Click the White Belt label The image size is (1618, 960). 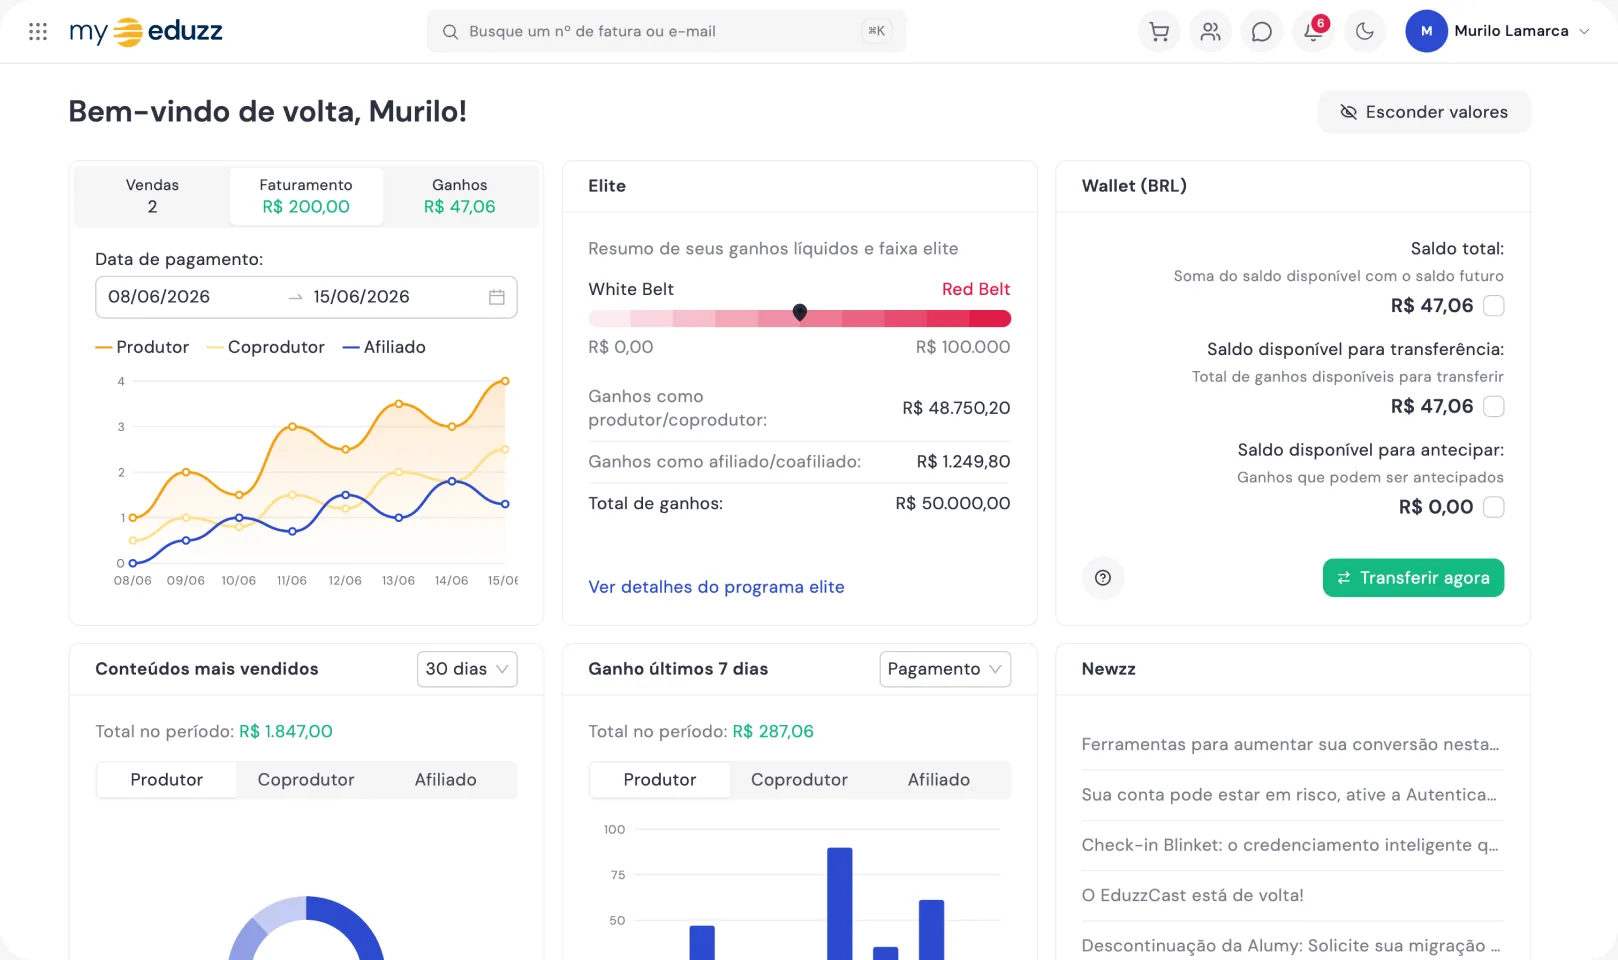631,289
